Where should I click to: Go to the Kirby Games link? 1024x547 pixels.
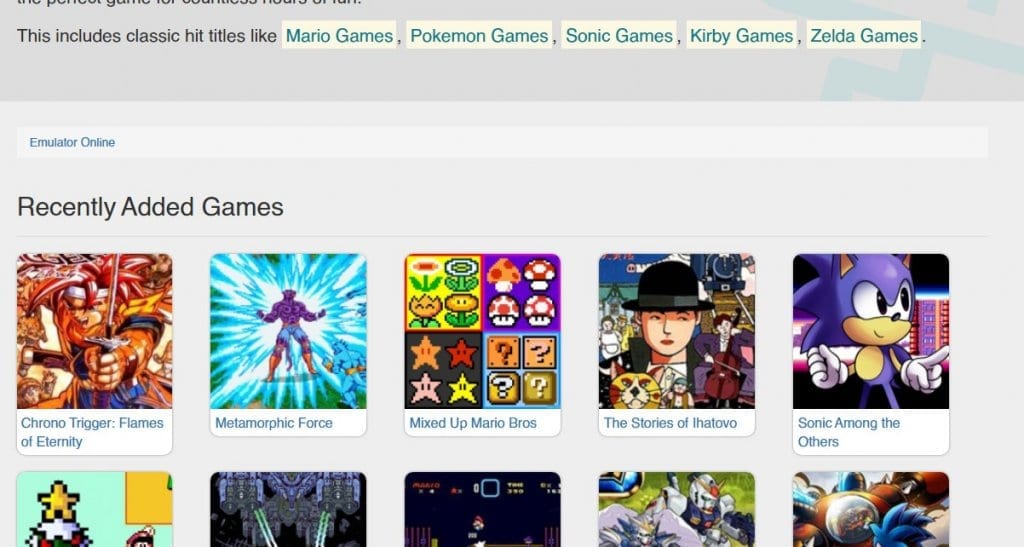(741, 35)
